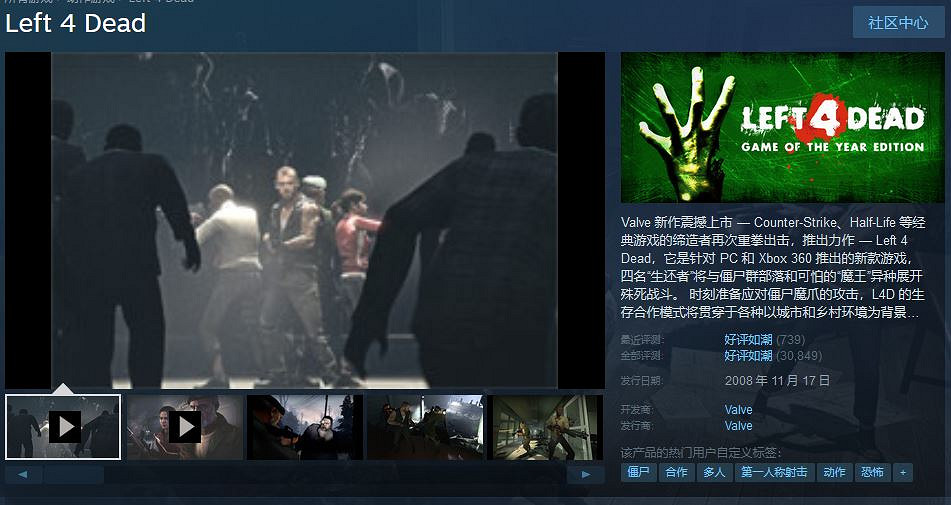This screenshot has width=951, height=505.
Task: Click the plus button to add tags
Action: [x=902, y=472]
